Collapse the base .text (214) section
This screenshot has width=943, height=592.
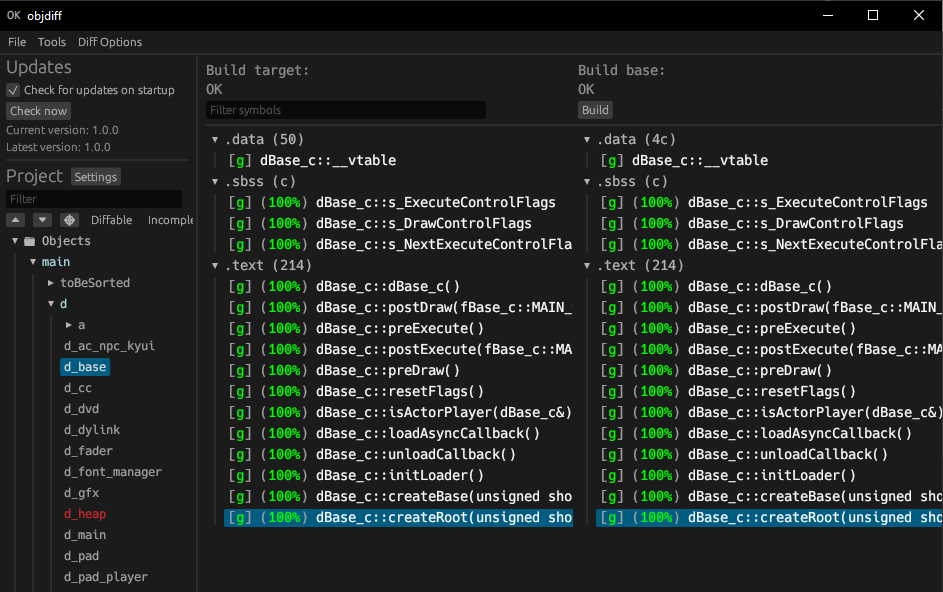point(587,265)
